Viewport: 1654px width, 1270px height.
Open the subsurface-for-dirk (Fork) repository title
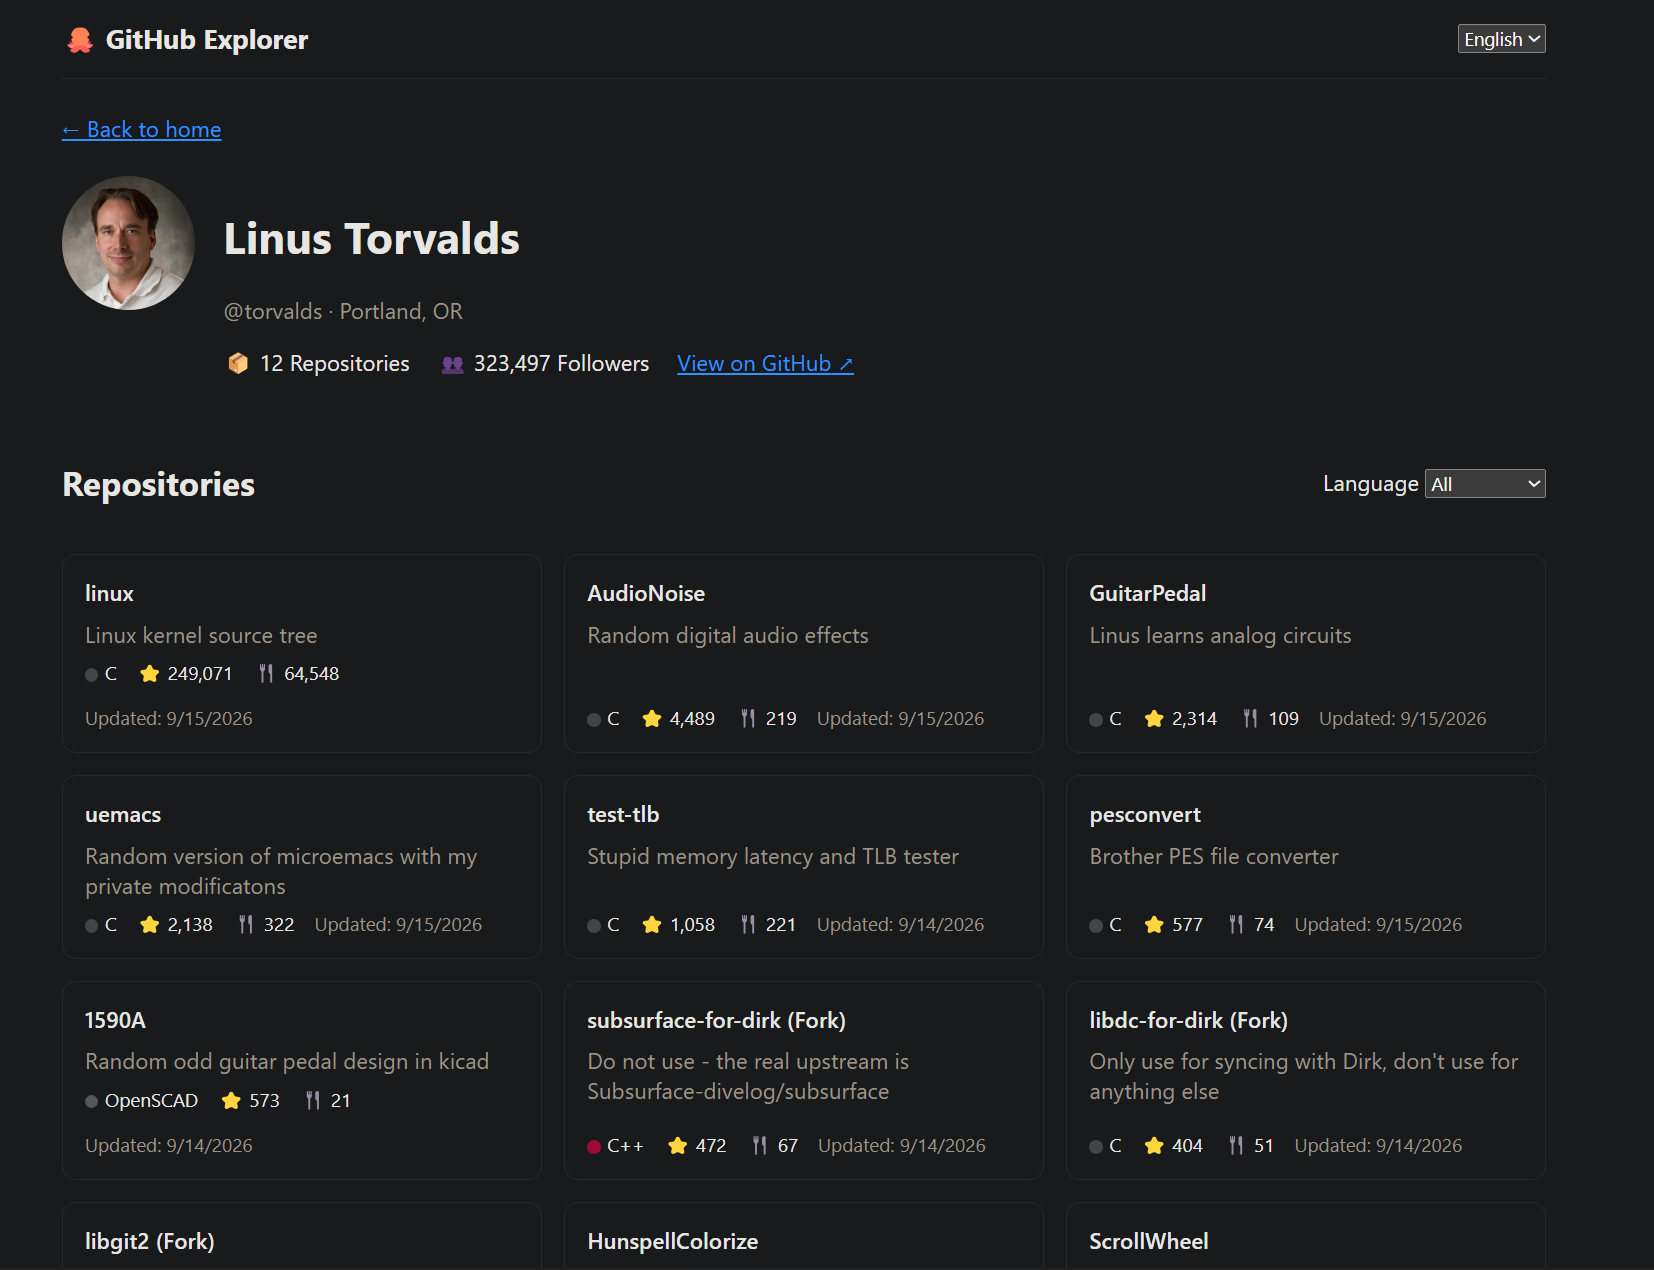pyautogui.click(x=716, y=1021)
